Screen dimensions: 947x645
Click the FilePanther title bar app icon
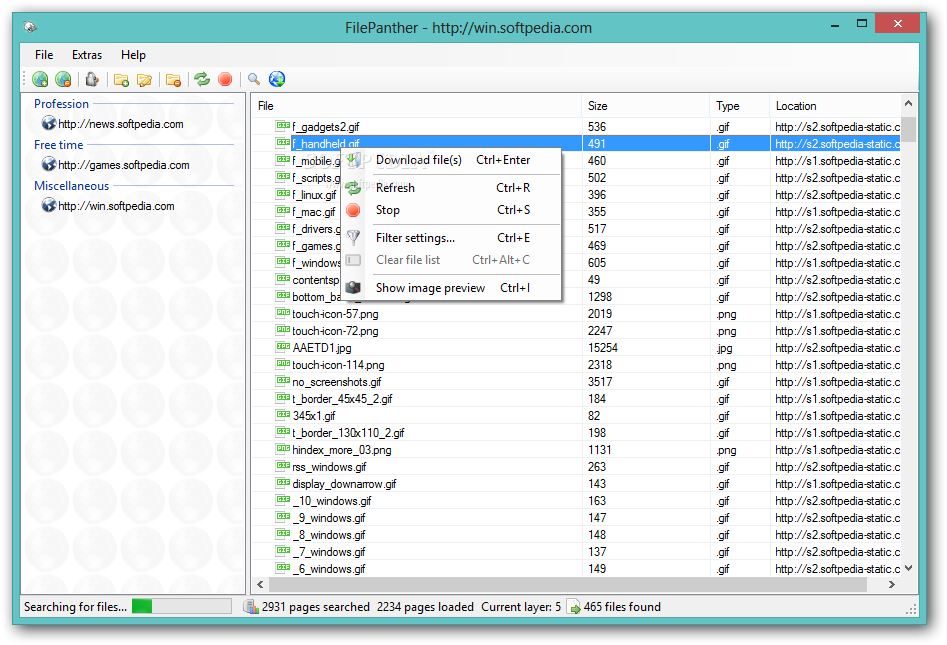pos(30,27)
